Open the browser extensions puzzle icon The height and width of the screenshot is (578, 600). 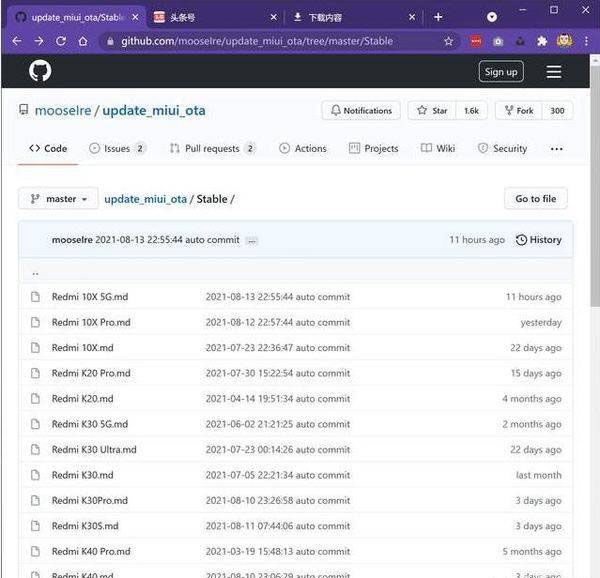(x=542, y=41)
